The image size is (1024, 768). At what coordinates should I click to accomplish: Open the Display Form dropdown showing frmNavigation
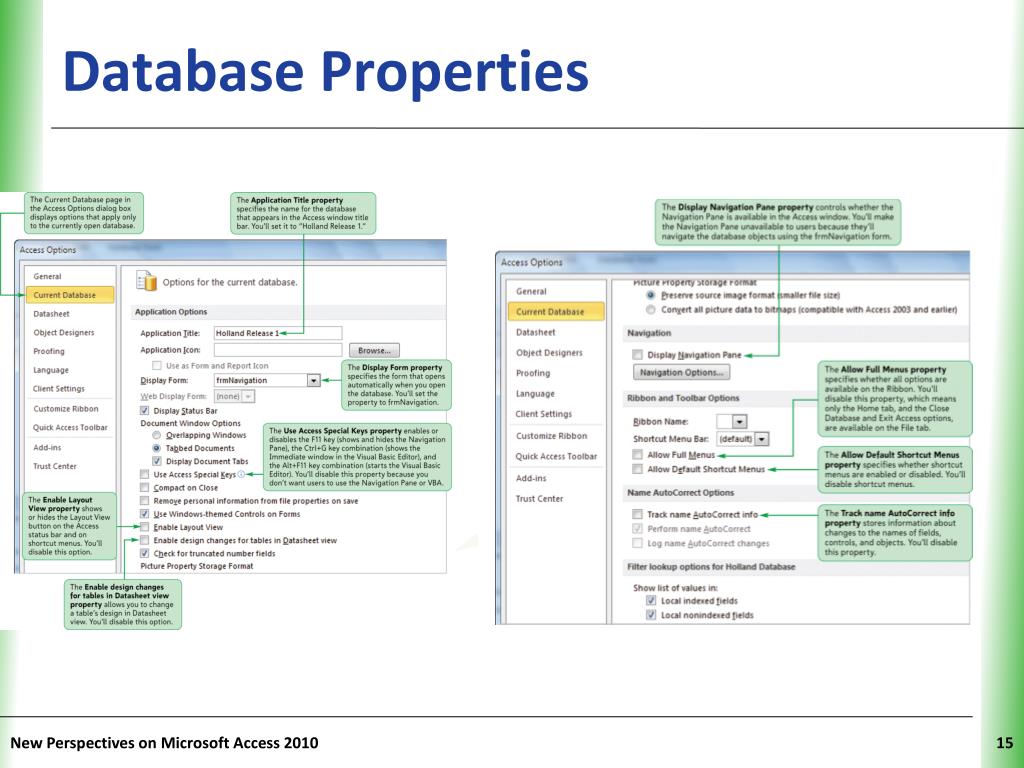click(x=313, y=380)
